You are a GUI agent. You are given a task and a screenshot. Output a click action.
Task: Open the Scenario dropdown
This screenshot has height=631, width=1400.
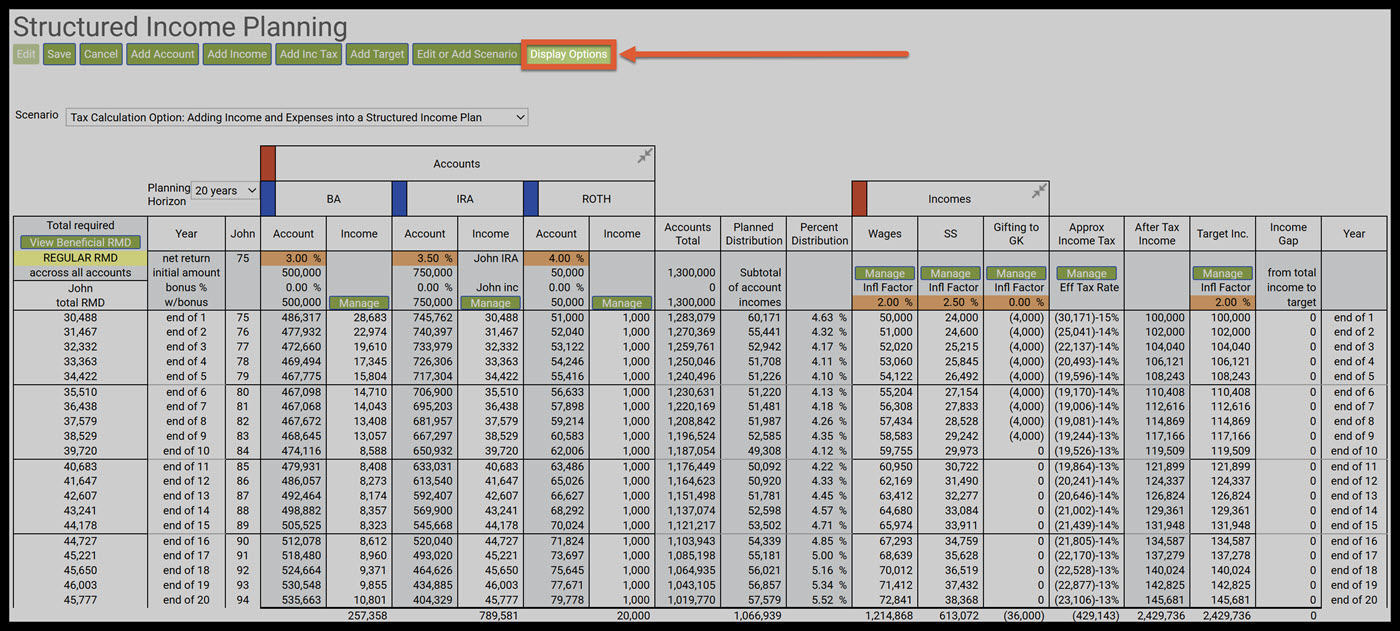[x=297, y=117]
